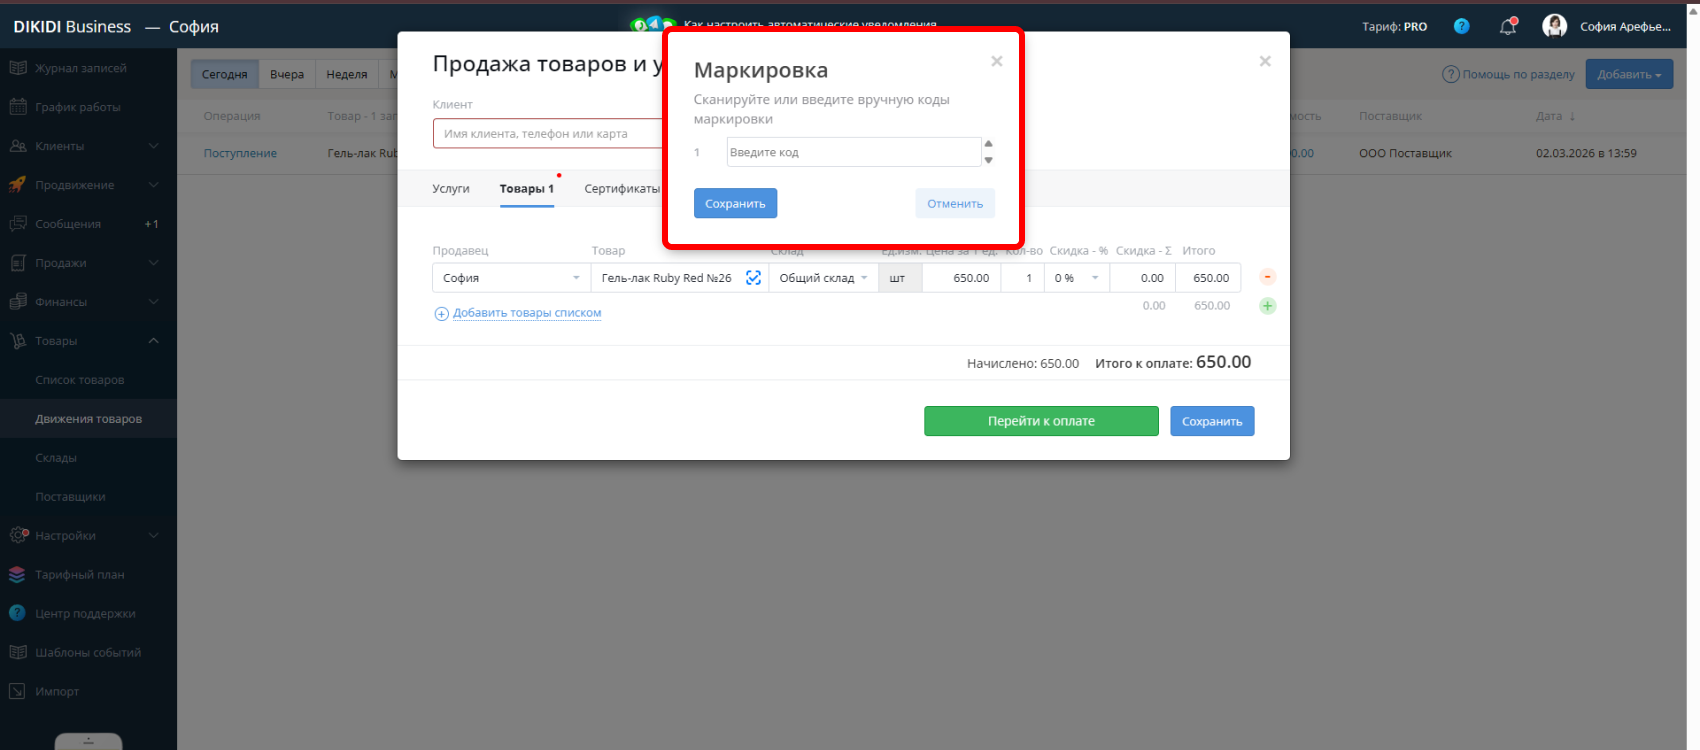Add product row with green plus icon
This screenshot has width=1700, height=750.
(x=1267, y=306)
